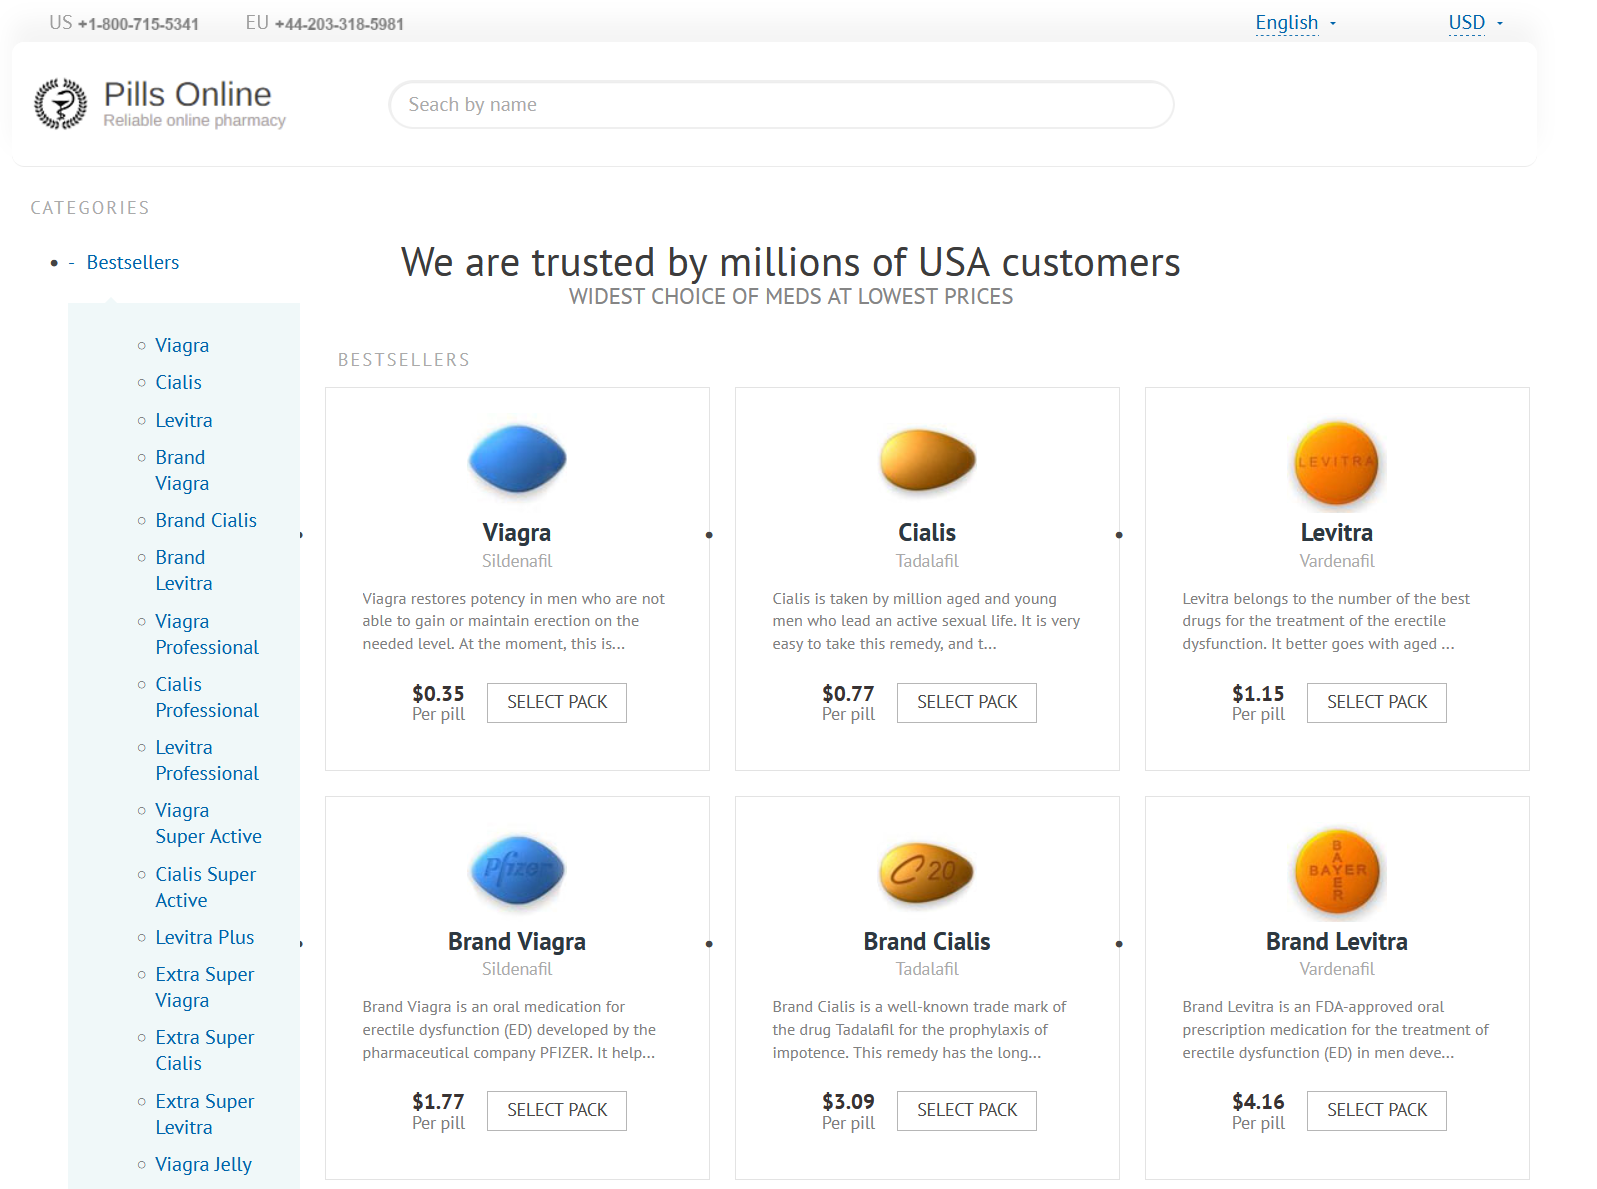Click the US phone number +1-800-715-5341
Image resolution: width=1597 pixels, height=1189 pixels.
pyautogui.click(x=138, y=24)
